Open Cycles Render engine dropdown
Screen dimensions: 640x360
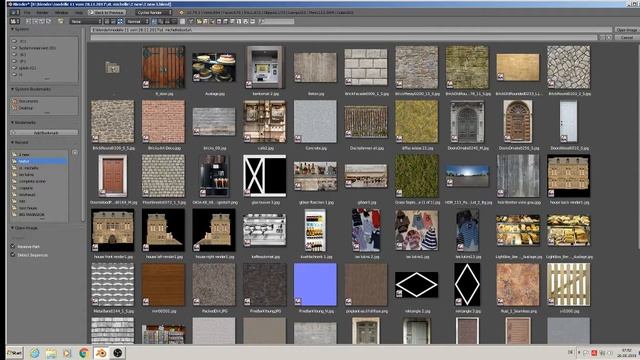(x=154, y=13)
